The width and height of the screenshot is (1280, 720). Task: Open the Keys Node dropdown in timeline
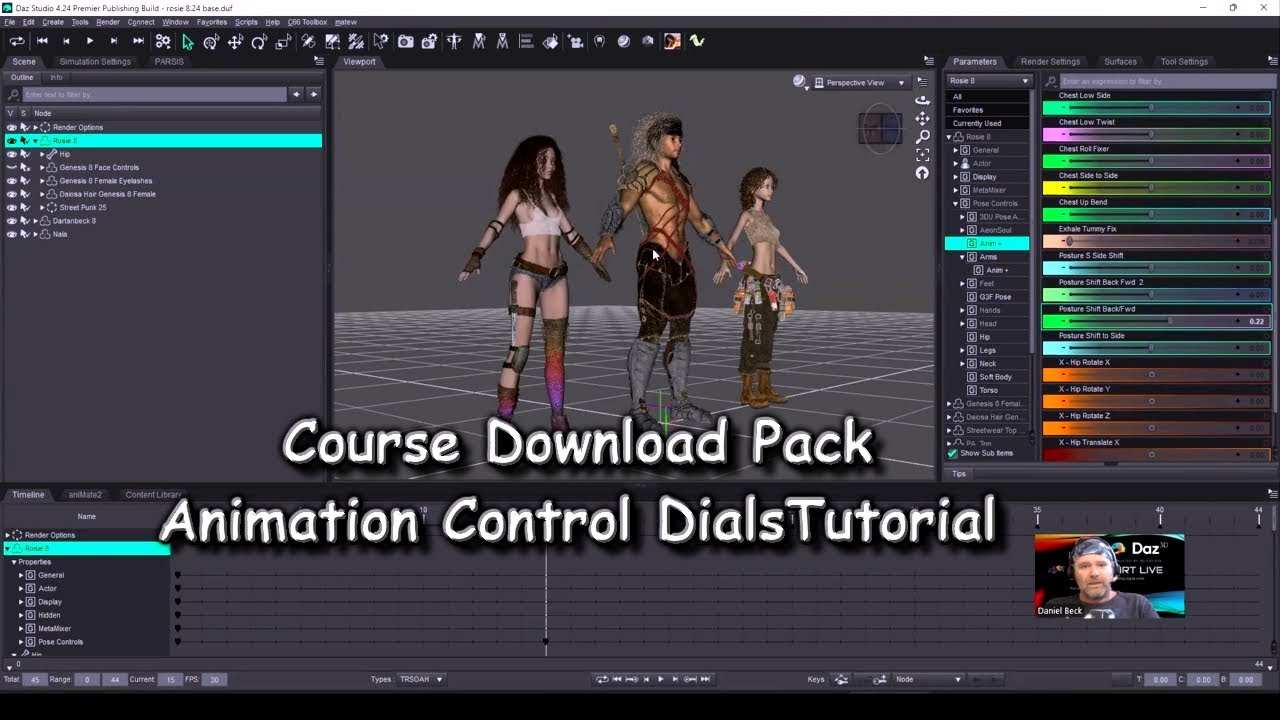click(928, 679)
